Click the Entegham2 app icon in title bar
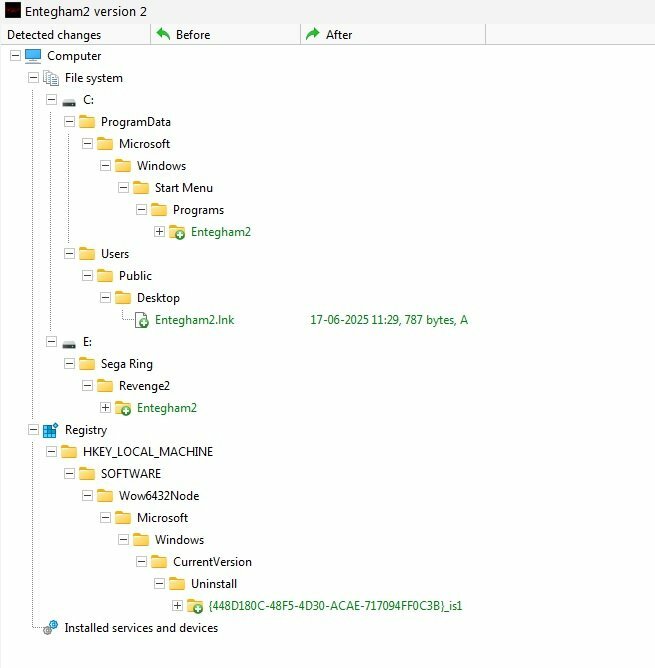 pyautogui.click(x=12, y=11)
